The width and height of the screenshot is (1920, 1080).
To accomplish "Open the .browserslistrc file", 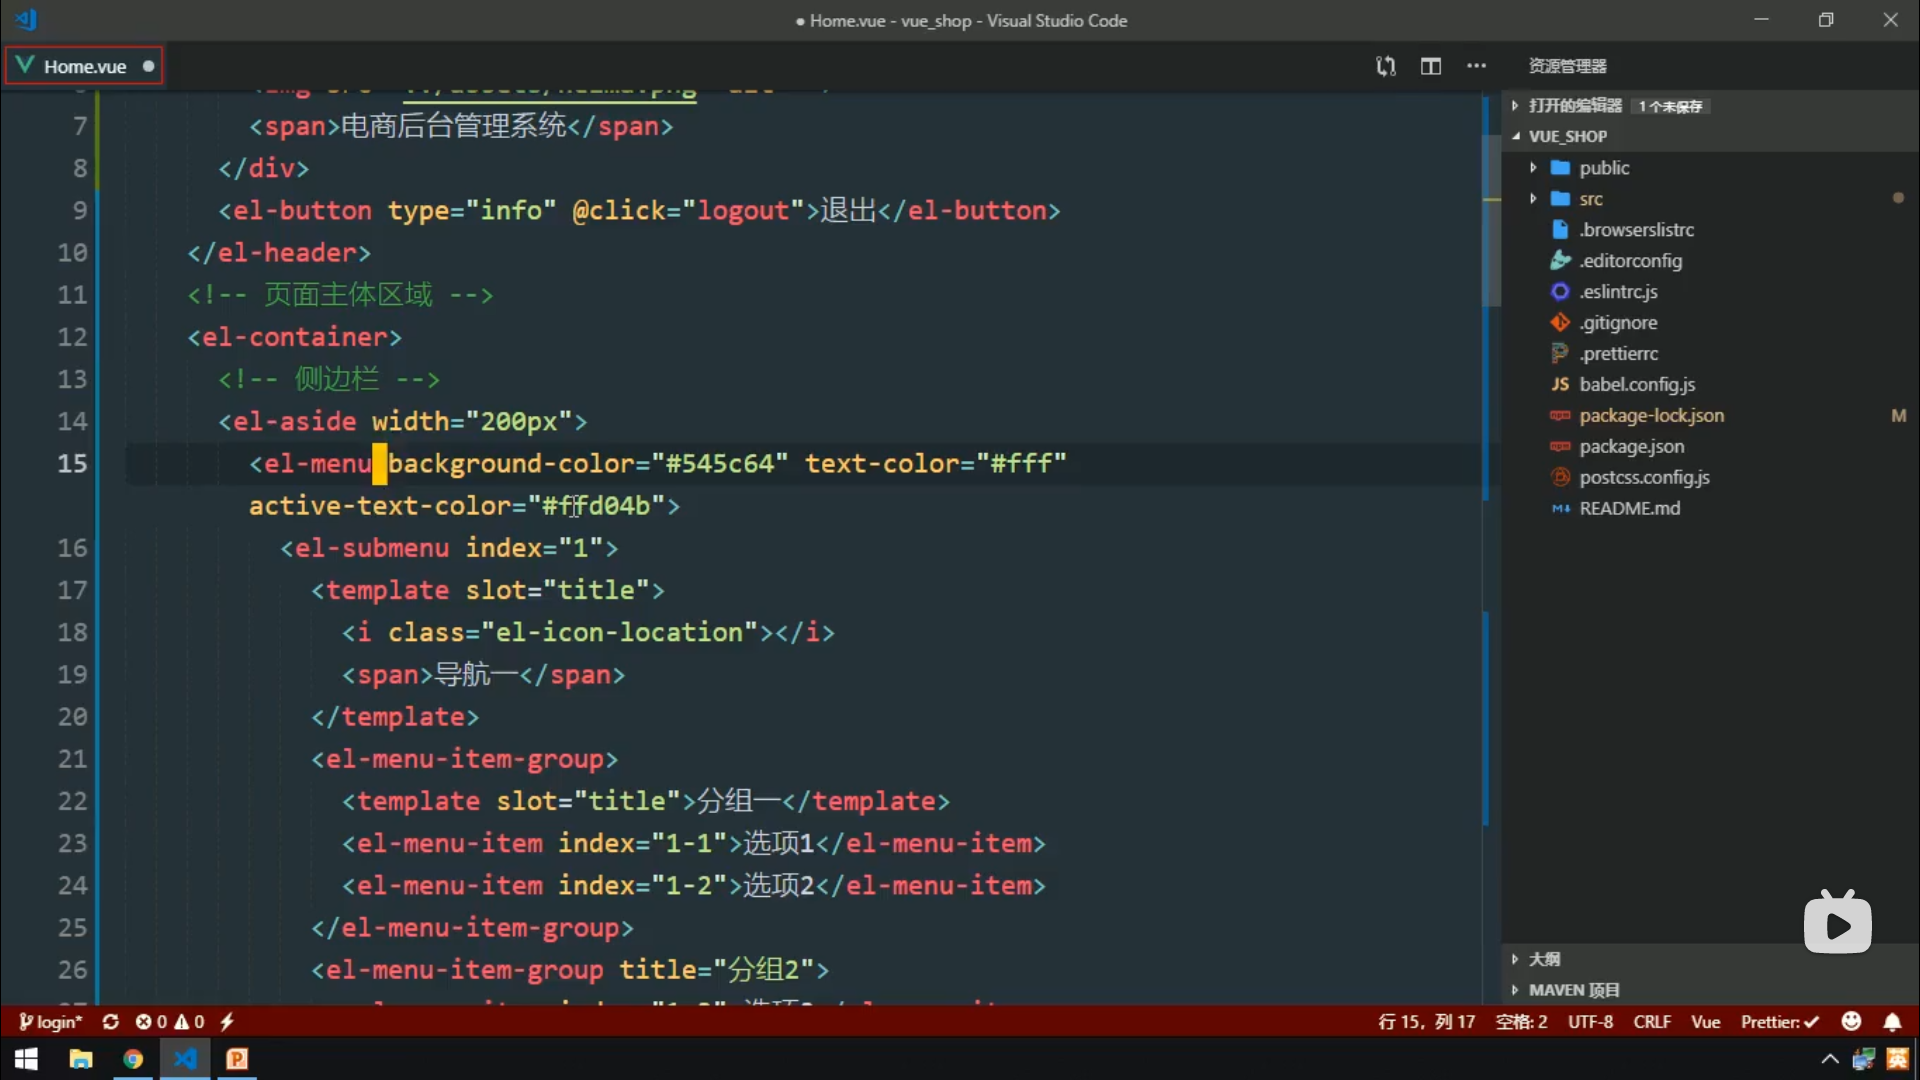I will pyautogui.click(x=1636, y=230).
